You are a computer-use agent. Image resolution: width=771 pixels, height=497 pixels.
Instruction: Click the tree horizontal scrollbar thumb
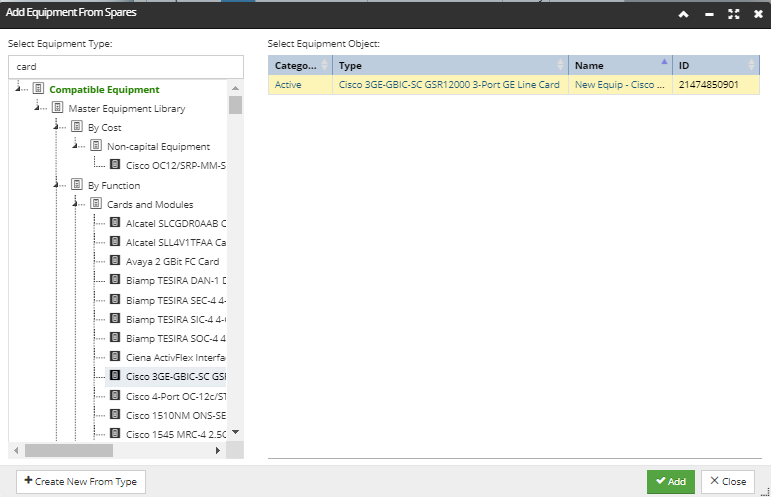click(69, 450)
